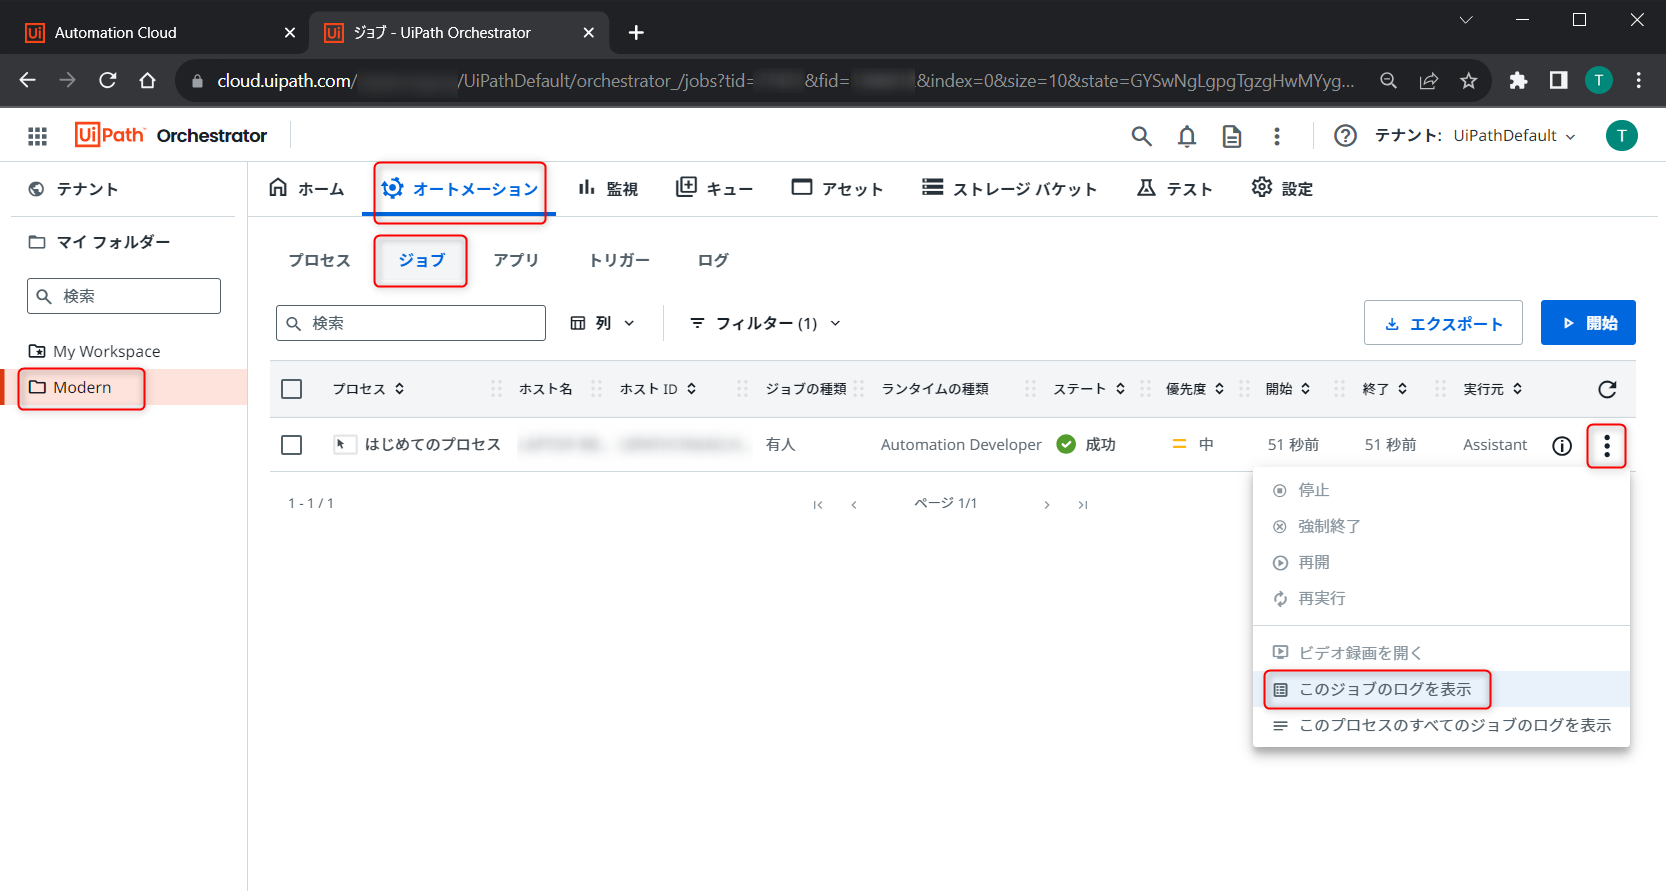Show job details via info icon
Image resolution: width=1666 pixels, height=891 pixels.
tap(1562, 446)
